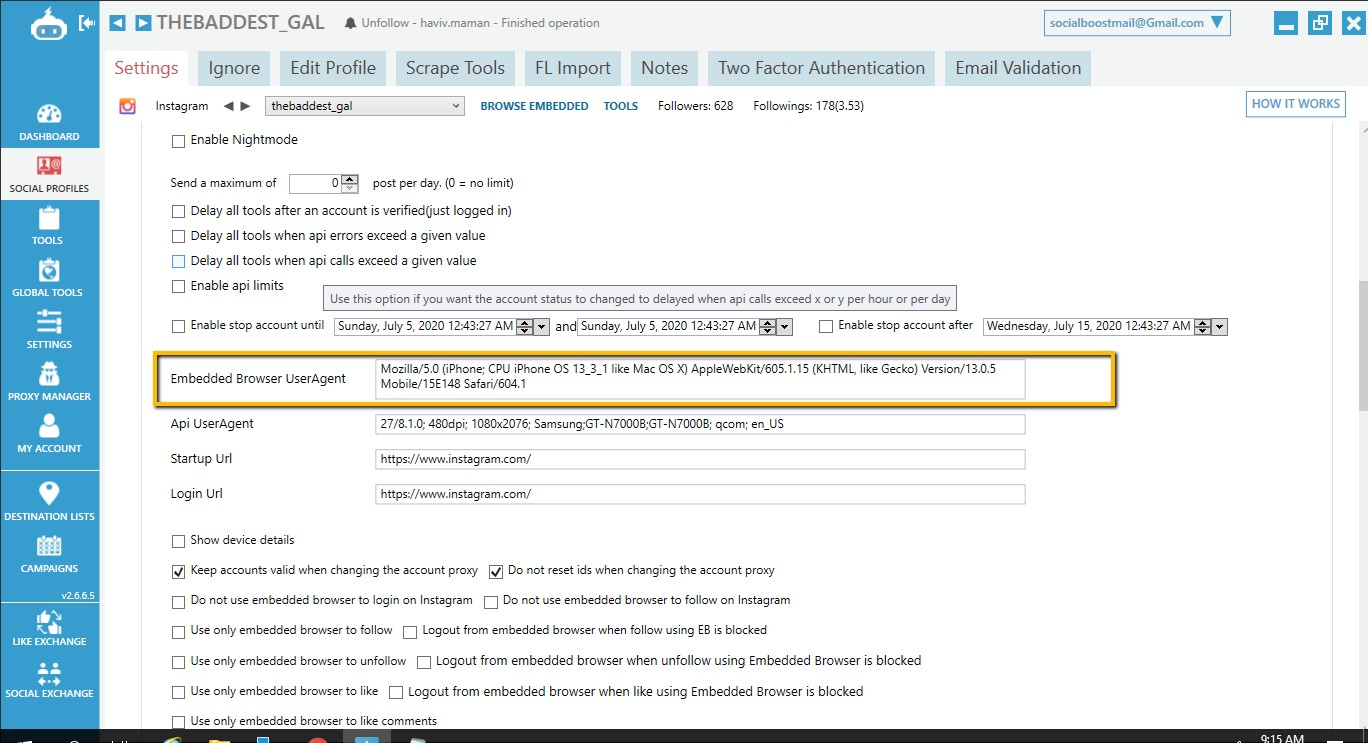This screenshot has width=1368, height=743.
Task: Open socialboostmail@Gmail.com account dropdown
Action: tap(1136, 22)
